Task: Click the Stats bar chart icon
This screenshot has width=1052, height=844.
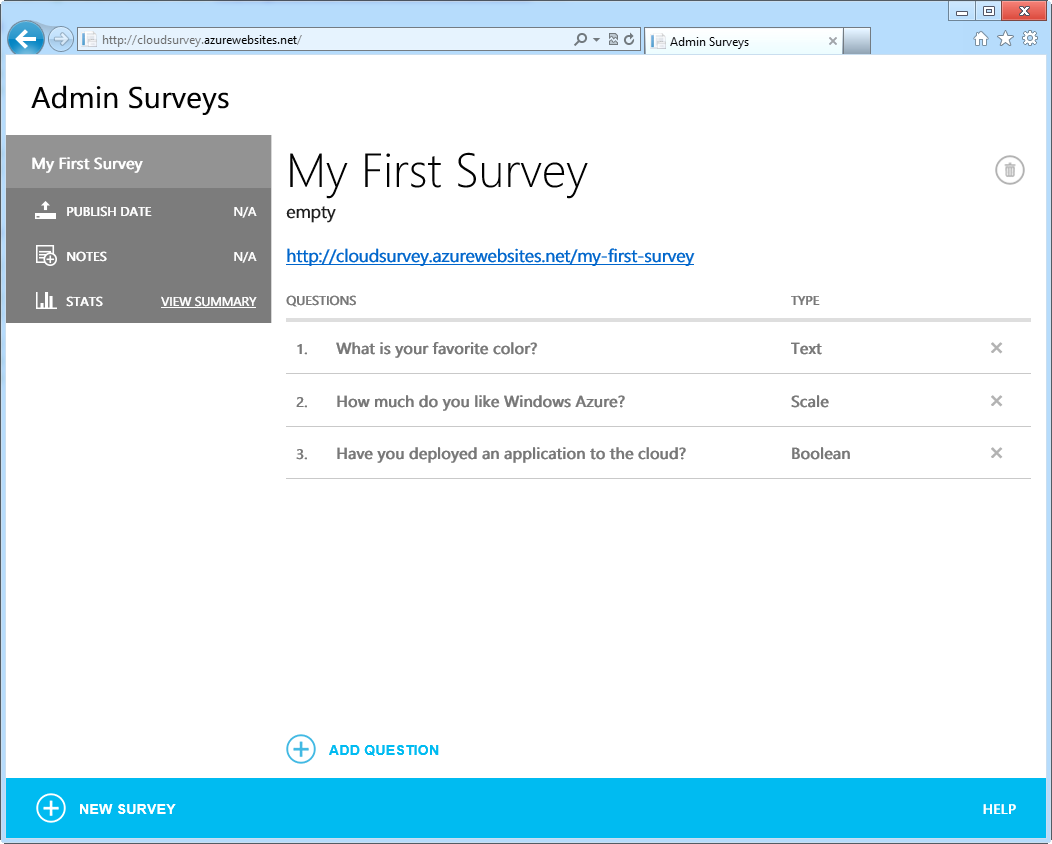Action: tap(46, 300)
